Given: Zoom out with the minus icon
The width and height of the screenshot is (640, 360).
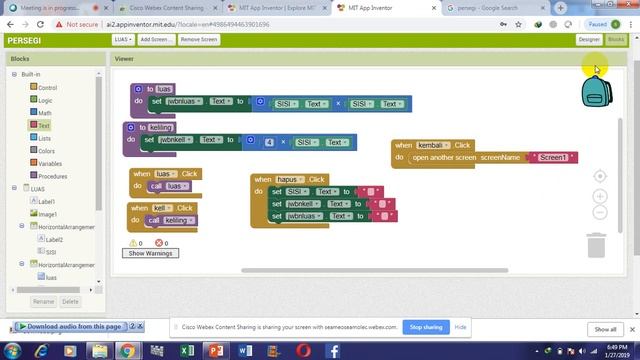Looking at the screenshot, I should [x=600, y=212].
